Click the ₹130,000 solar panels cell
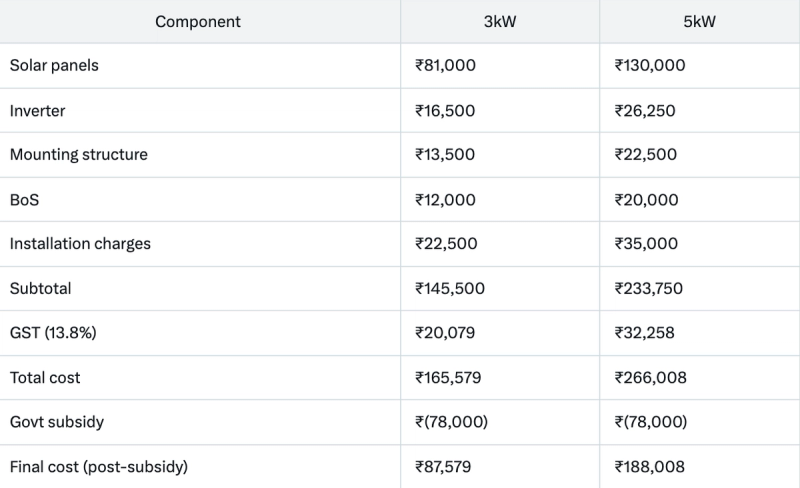800x488 pixels. [650, 65]
